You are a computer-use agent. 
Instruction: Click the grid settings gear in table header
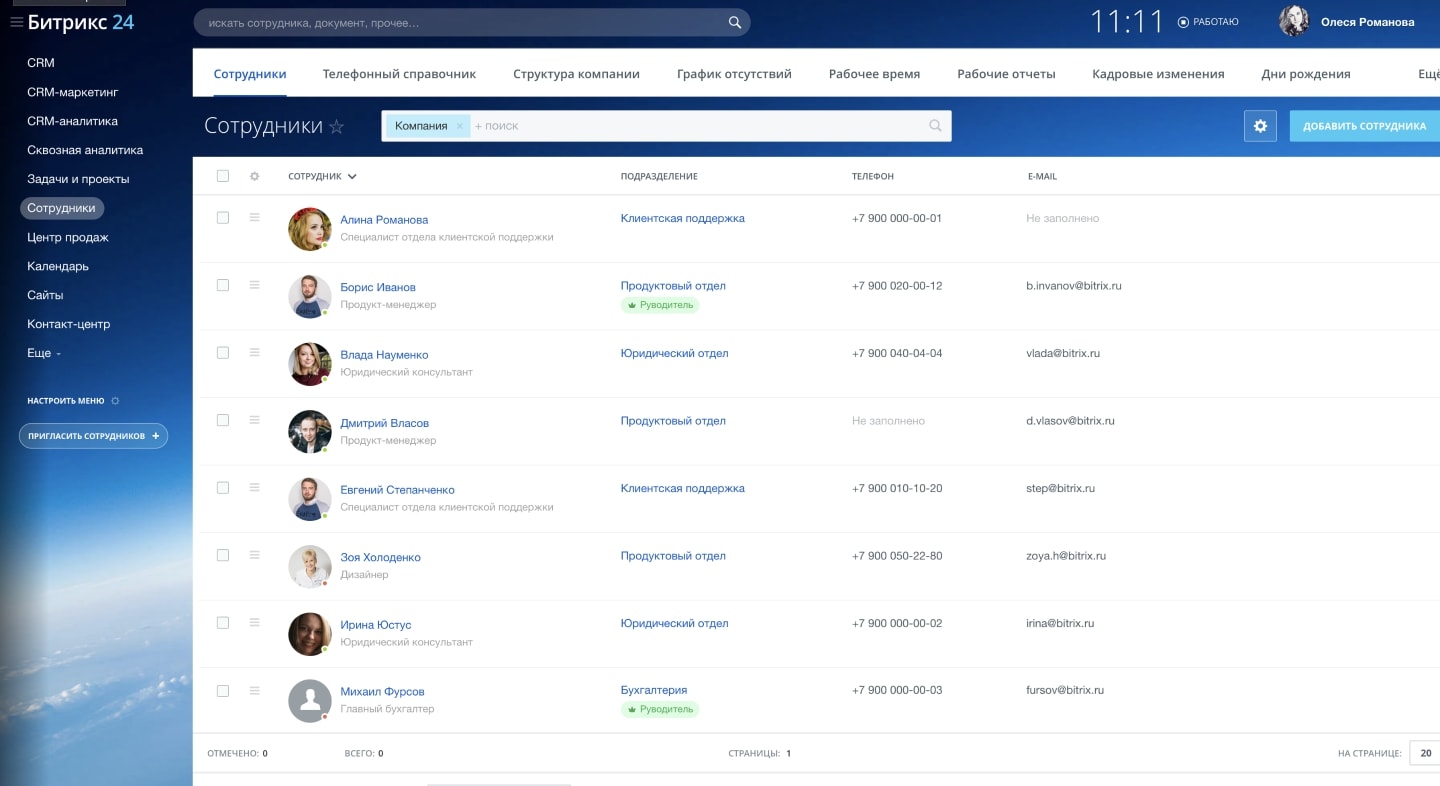point(254,176)
